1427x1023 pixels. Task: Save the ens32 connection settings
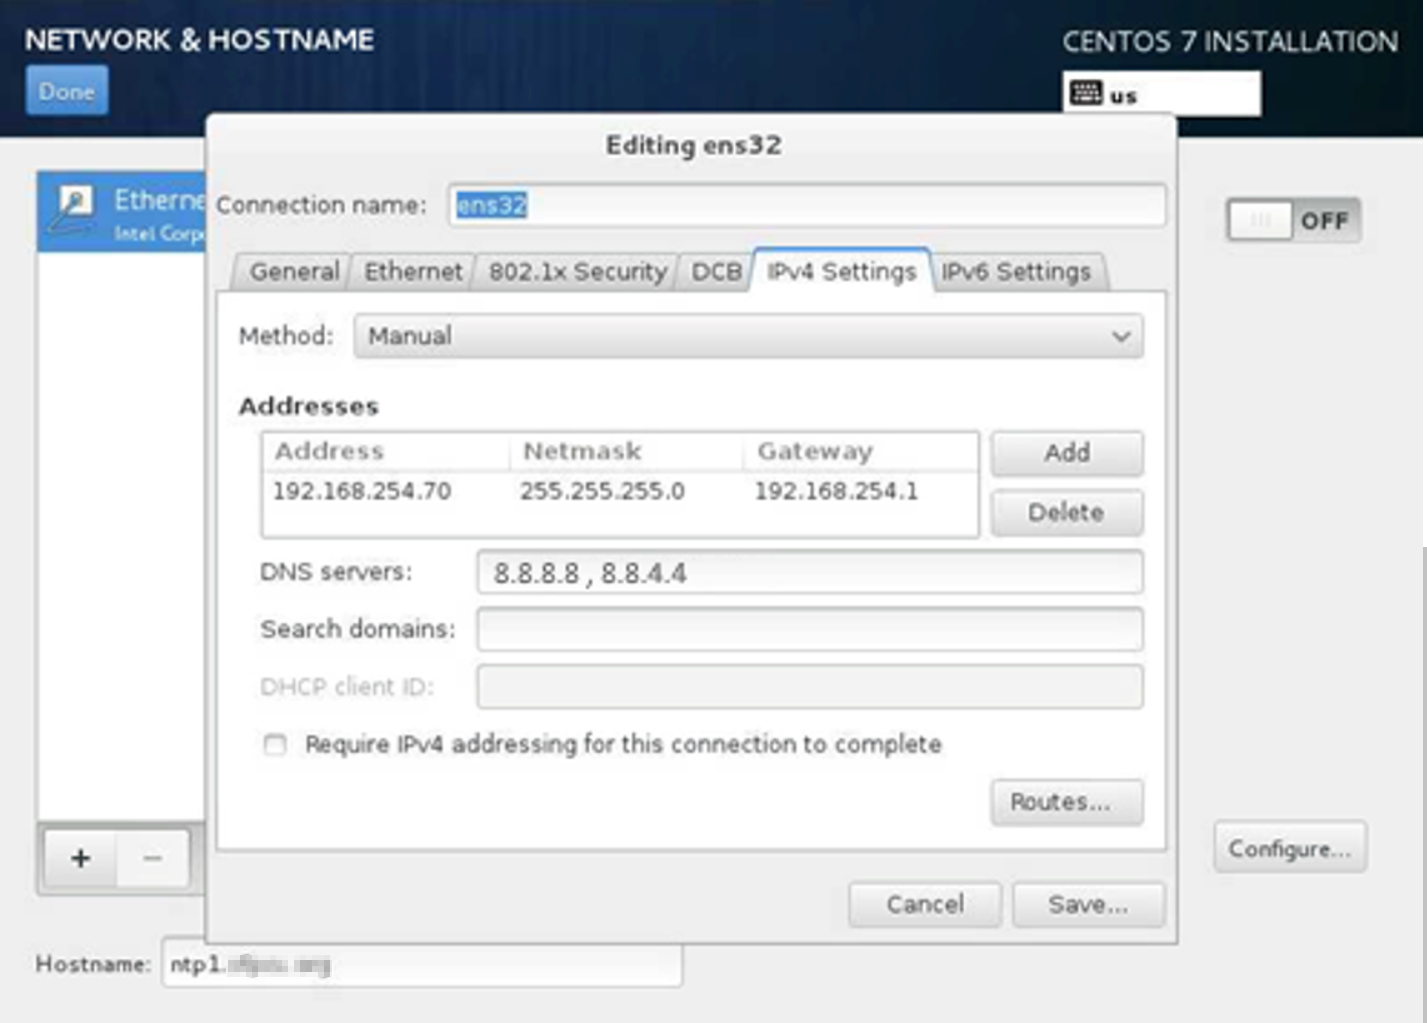1088,905
